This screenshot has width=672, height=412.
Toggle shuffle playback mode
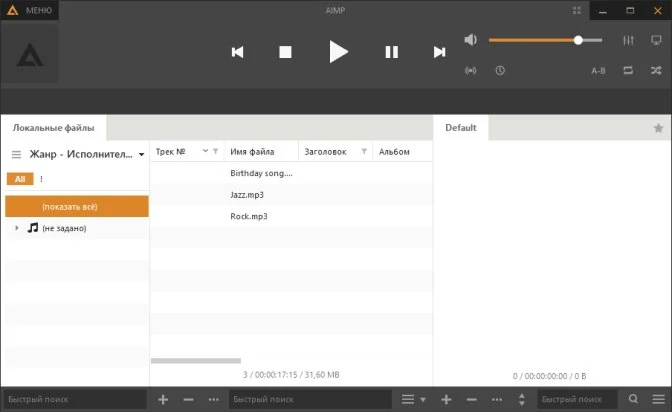[656, 70]
